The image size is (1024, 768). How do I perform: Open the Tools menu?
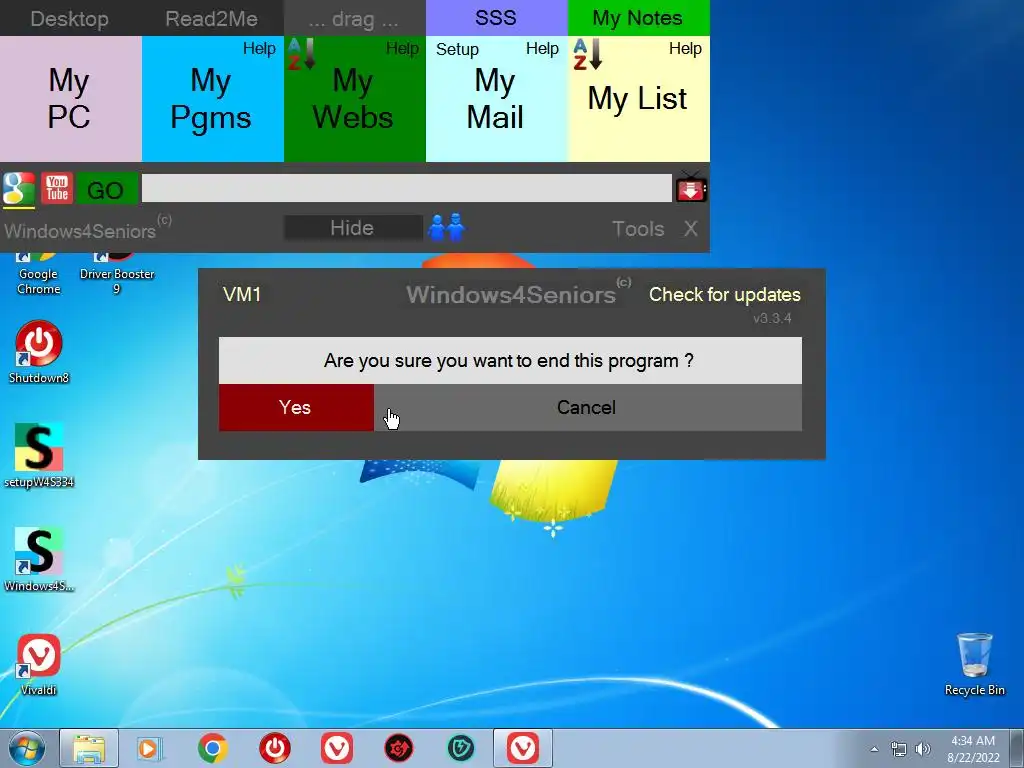(x=637, y=229)
